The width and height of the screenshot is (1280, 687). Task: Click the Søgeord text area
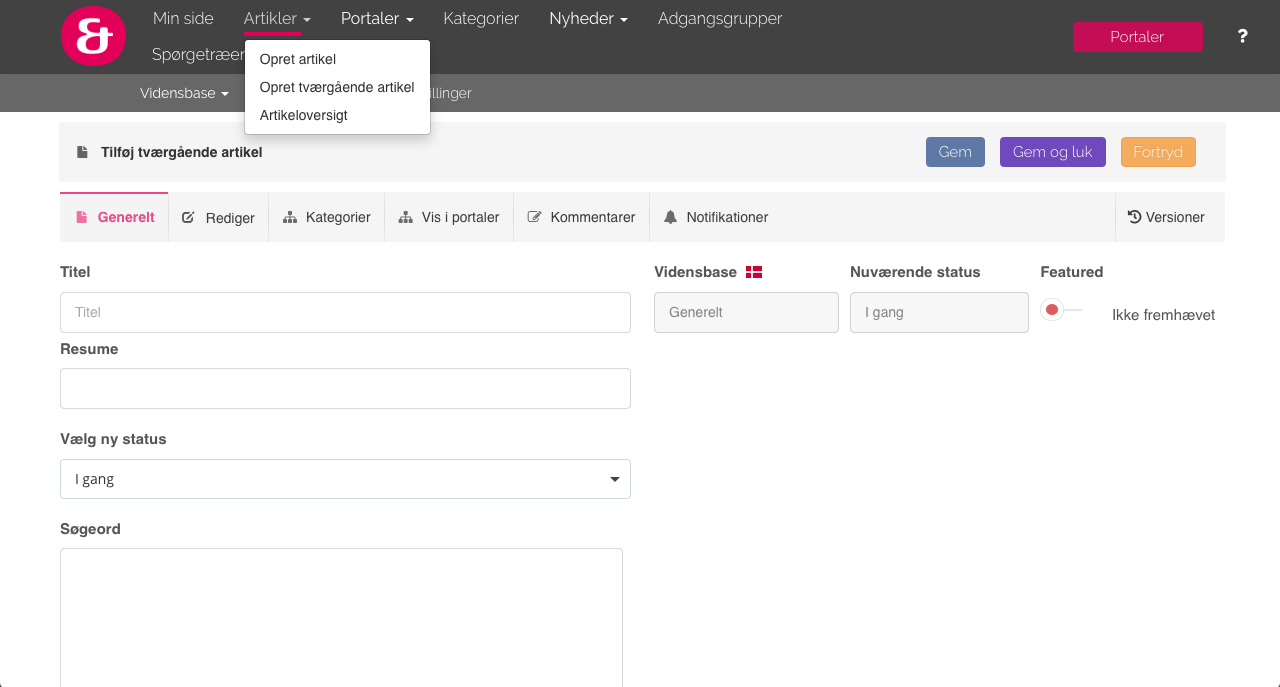[341, 615]
